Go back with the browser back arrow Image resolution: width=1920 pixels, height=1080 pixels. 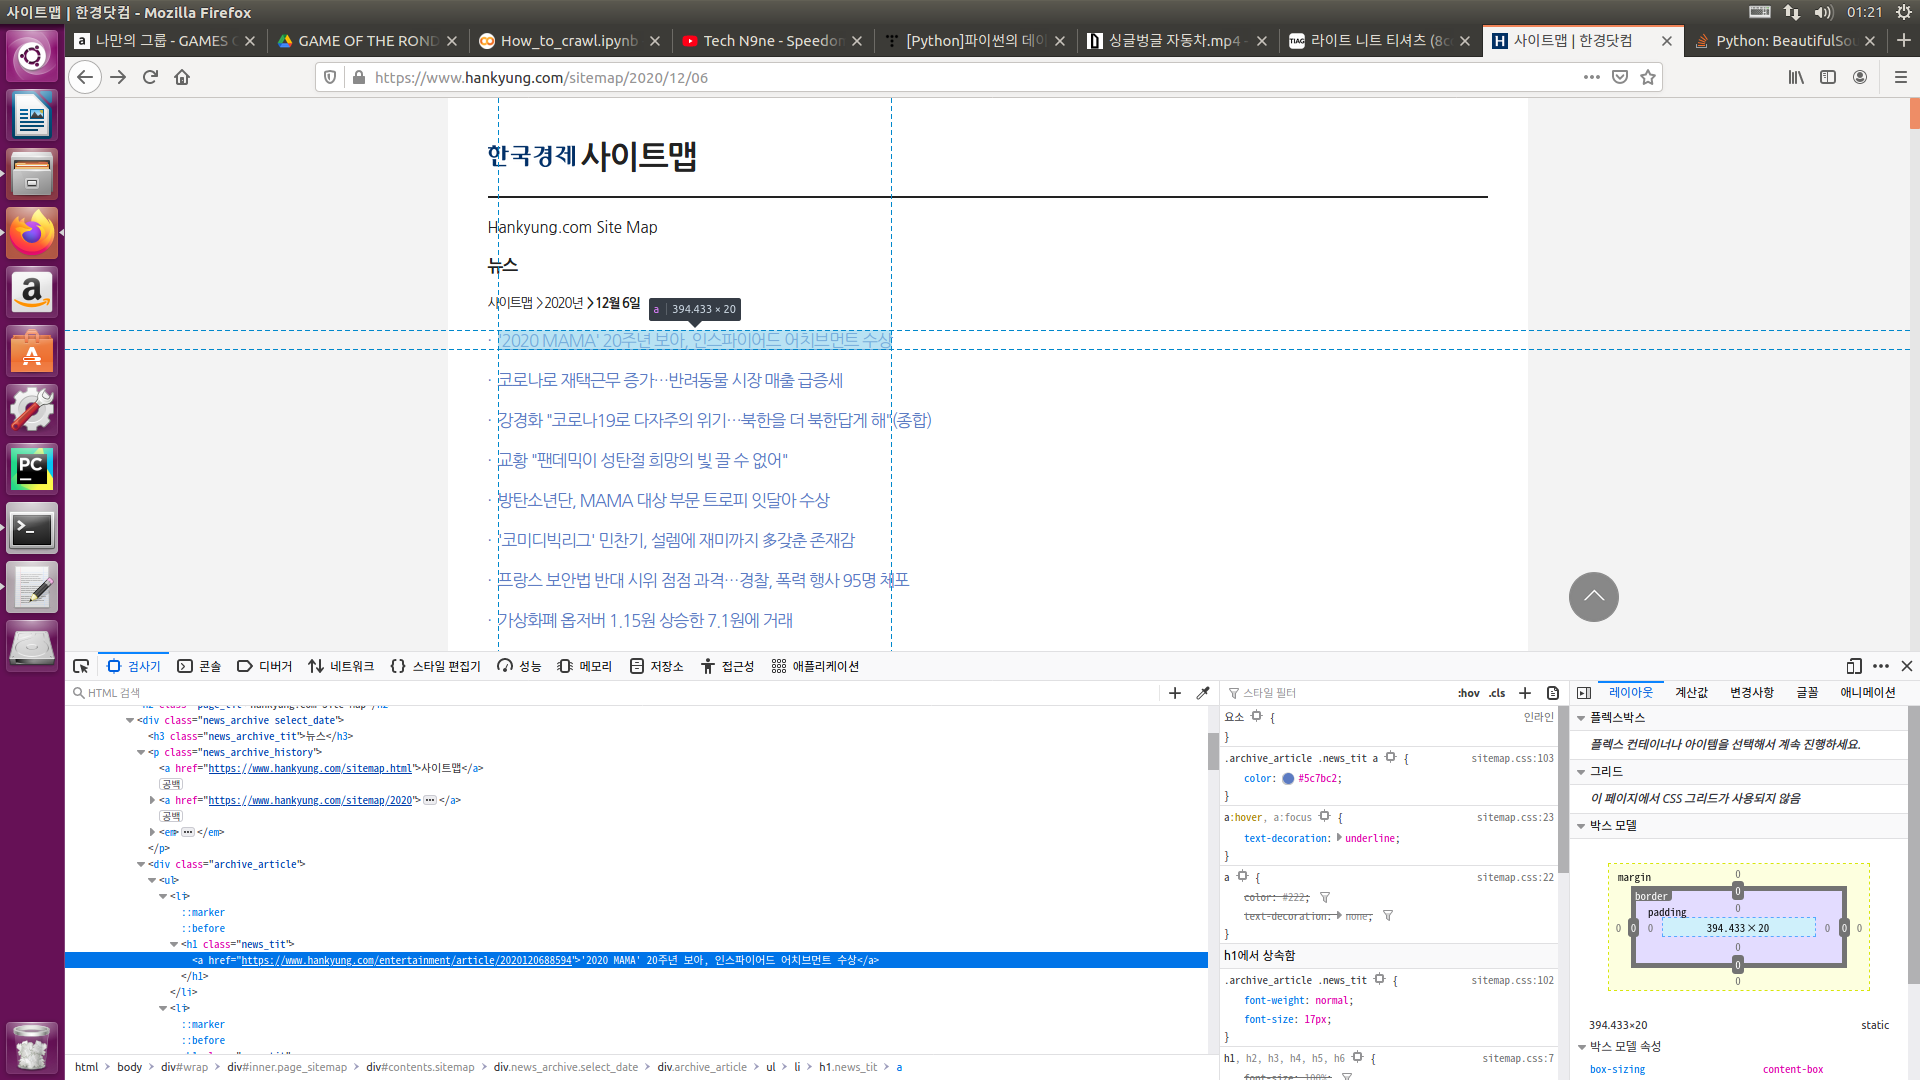click(x=85, y=77)
